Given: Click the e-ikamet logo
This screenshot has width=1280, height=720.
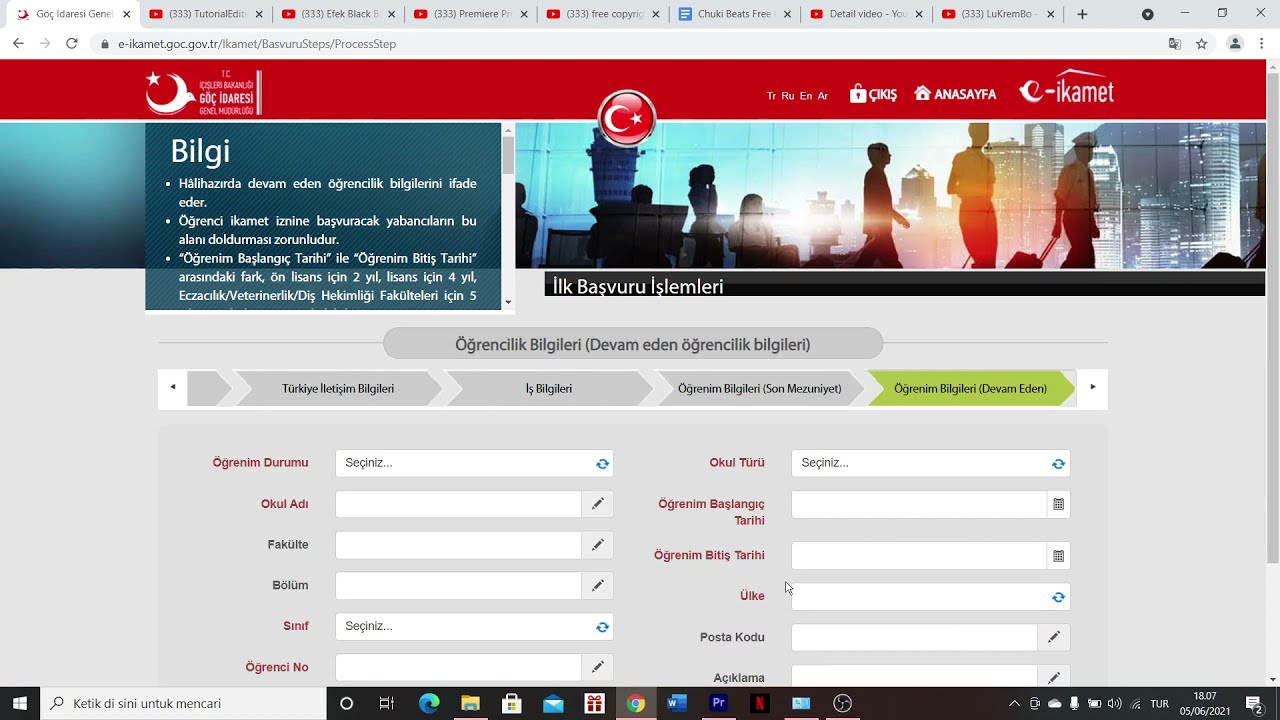Looking at the screenshot, I should tap(1066, 90).
